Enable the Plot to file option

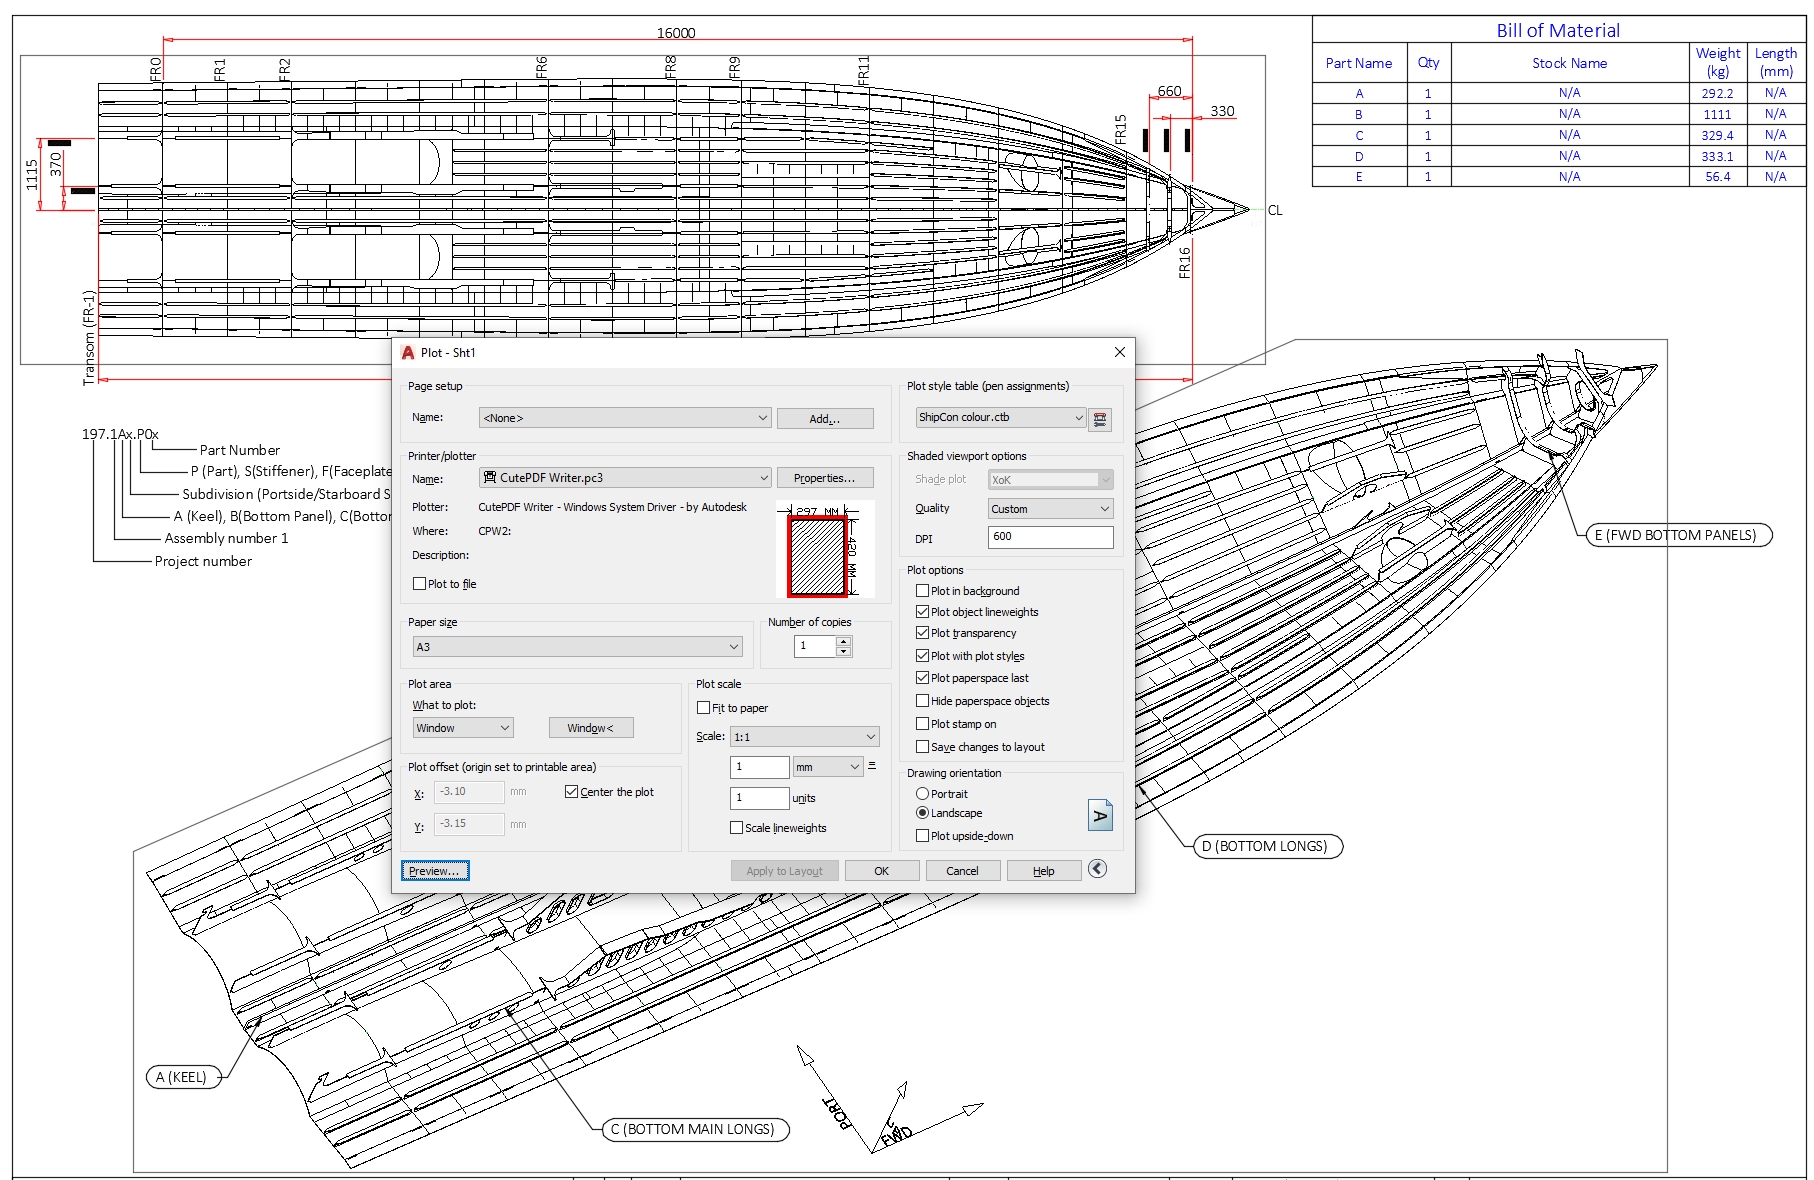coord(419,583)
